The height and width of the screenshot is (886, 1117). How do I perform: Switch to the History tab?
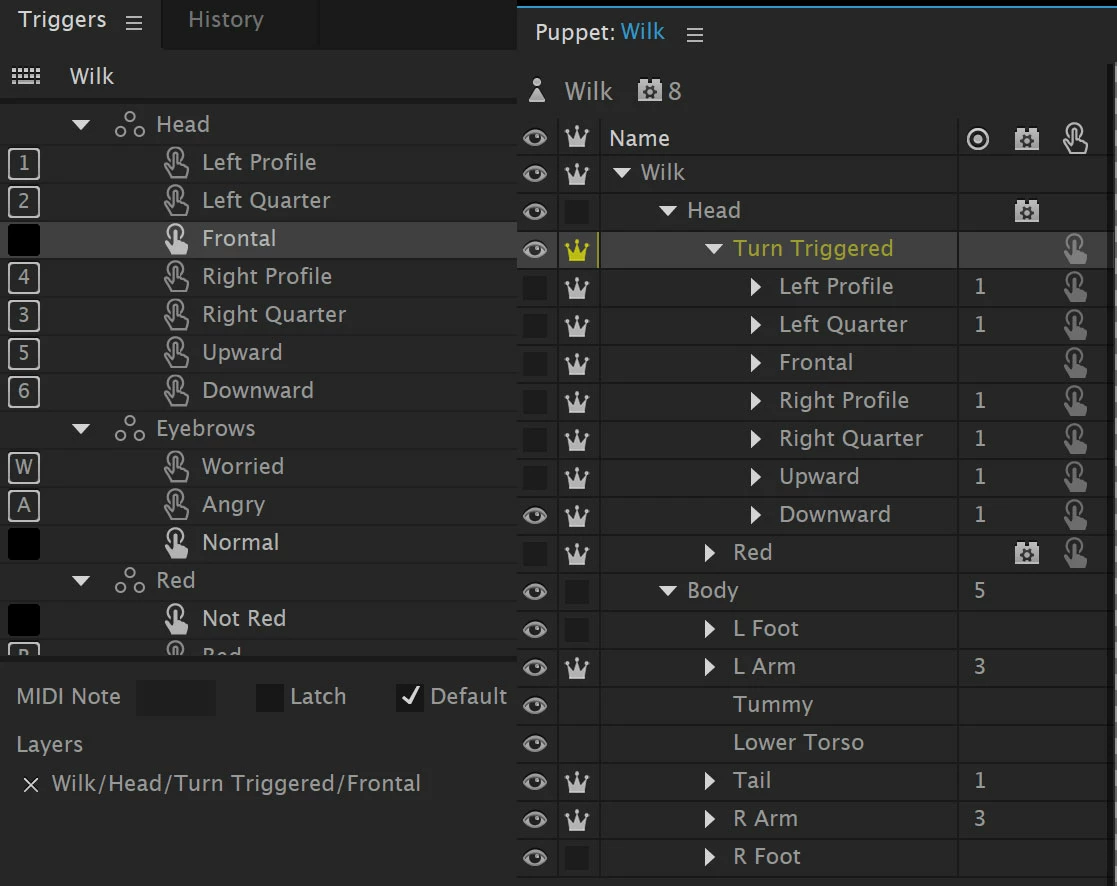[226, 20]
